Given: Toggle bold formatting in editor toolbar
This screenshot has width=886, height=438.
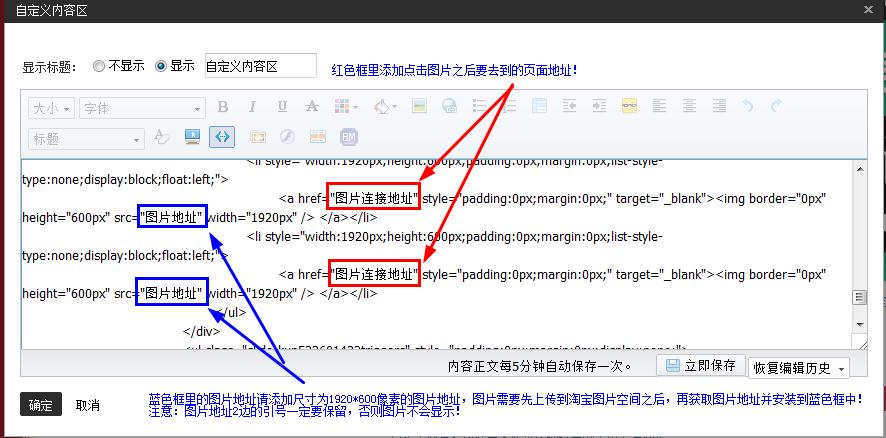Looking at the screenshot, I should (x=223, y=107).
